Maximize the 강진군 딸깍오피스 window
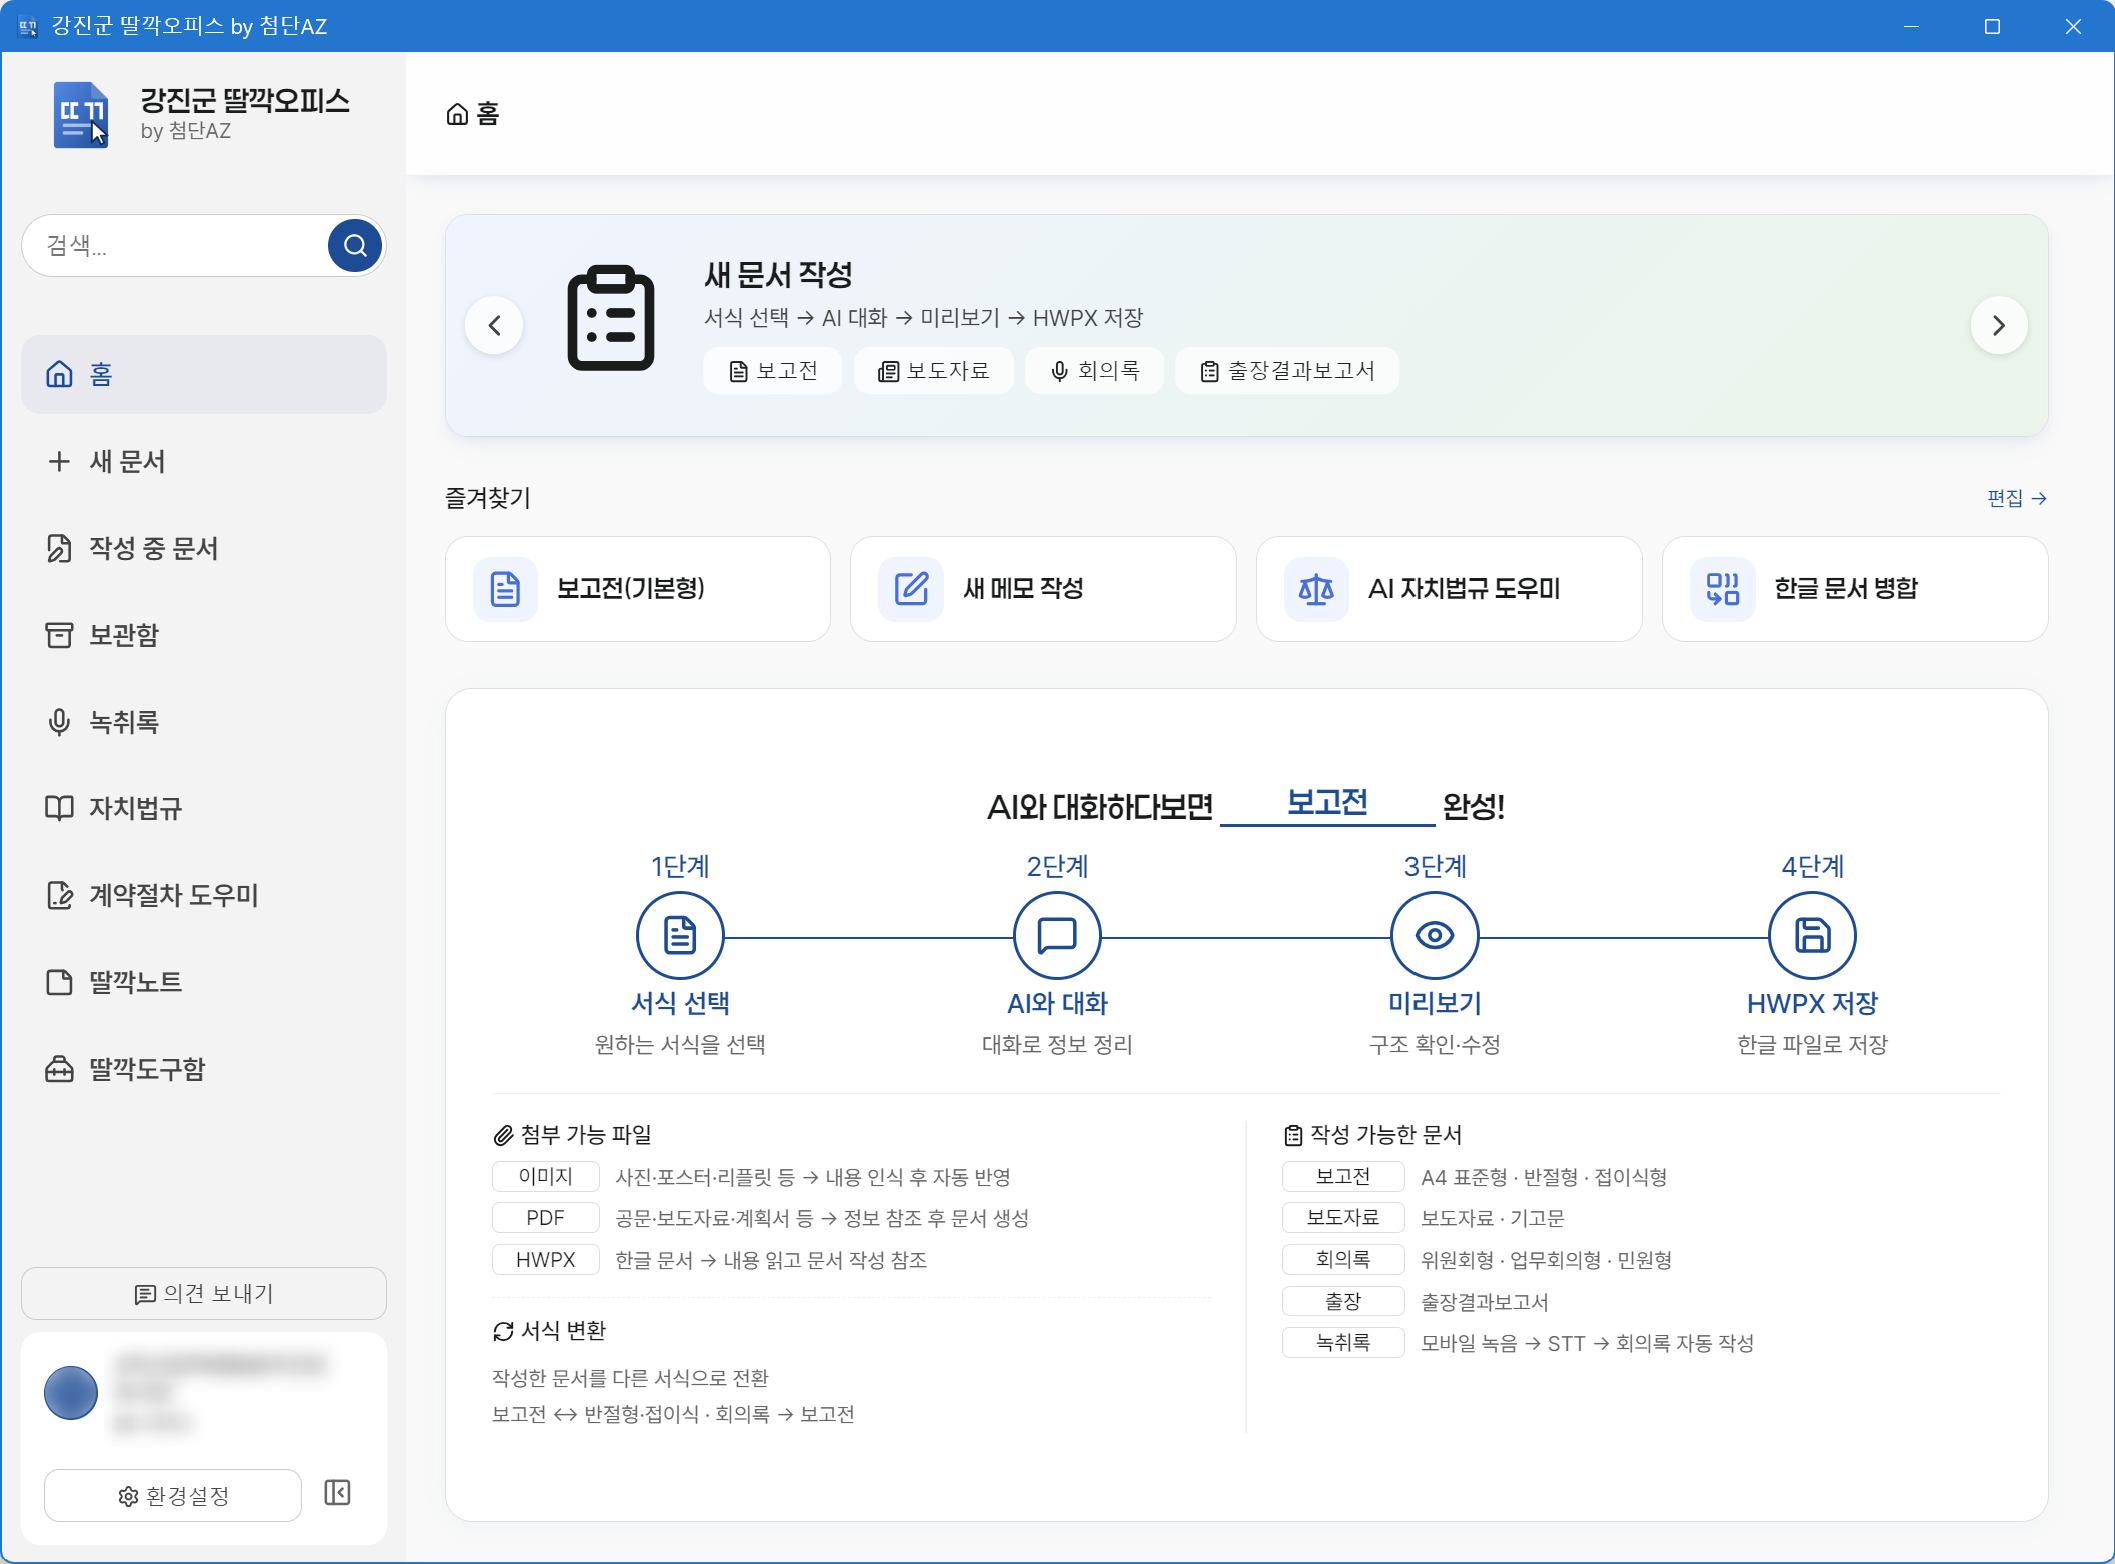Viewport: 2115px width, 1564px height. click(1992, 26)
